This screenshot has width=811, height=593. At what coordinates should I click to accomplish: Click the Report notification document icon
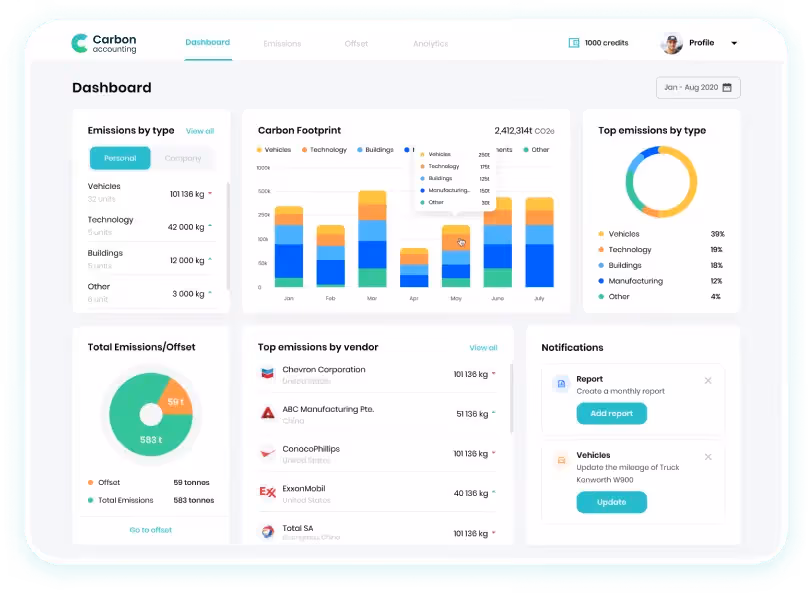(x=561, y=384)
